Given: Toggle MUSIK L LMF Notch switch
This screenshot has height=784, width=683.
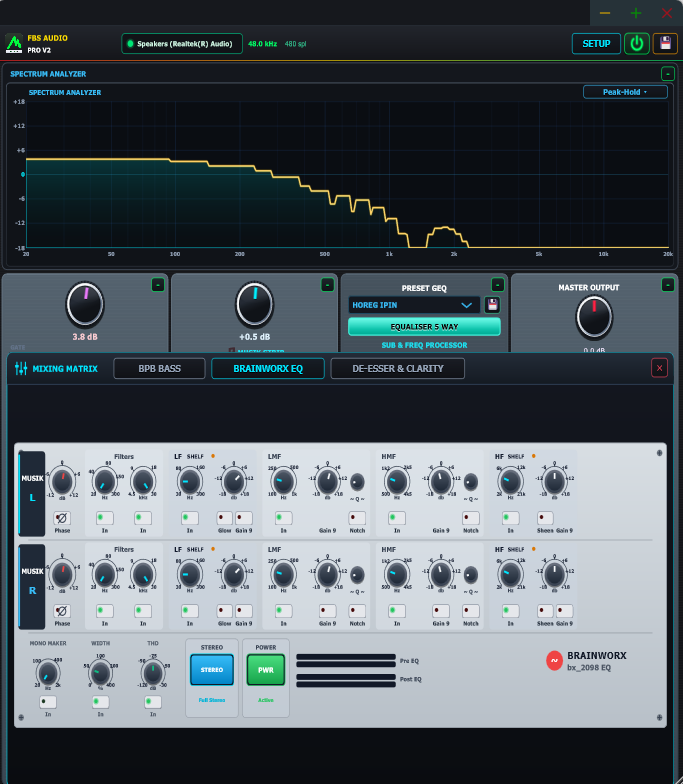Looking at the screenshot, I should [x=357, y=518].
